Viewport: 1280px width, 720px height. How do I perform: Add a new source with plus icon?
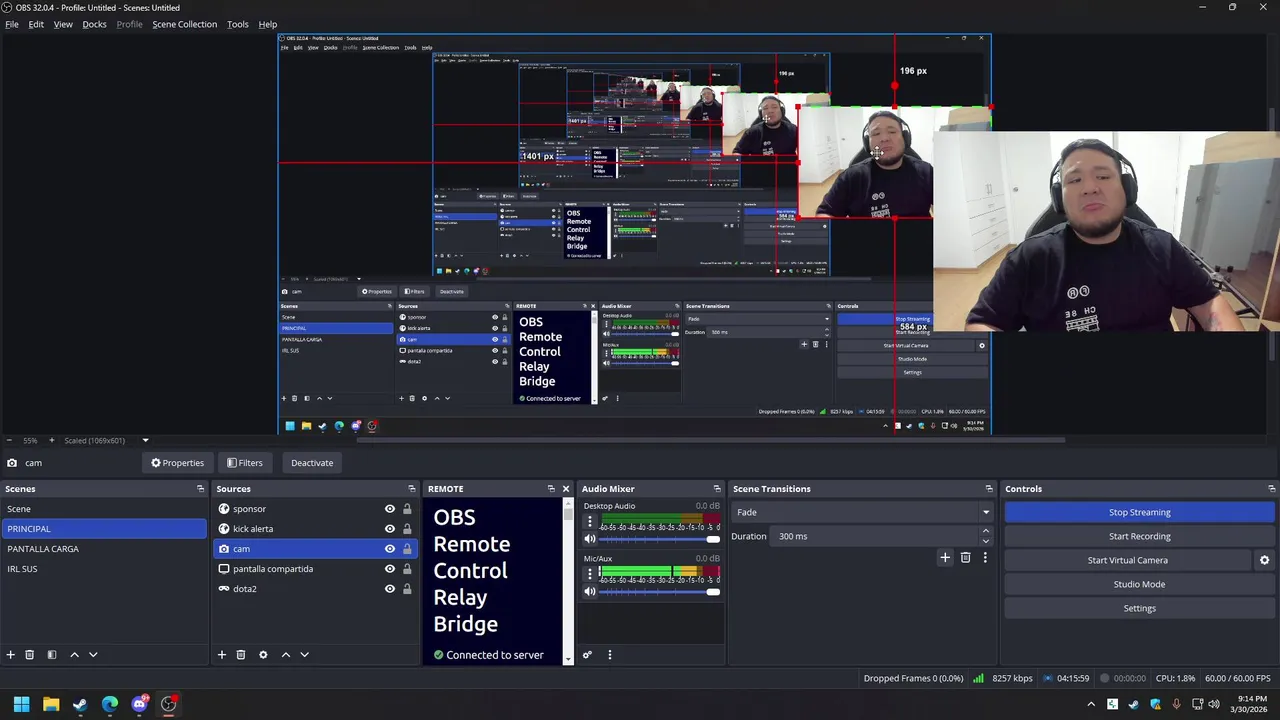pyautogui.click(x=222, y=654)
